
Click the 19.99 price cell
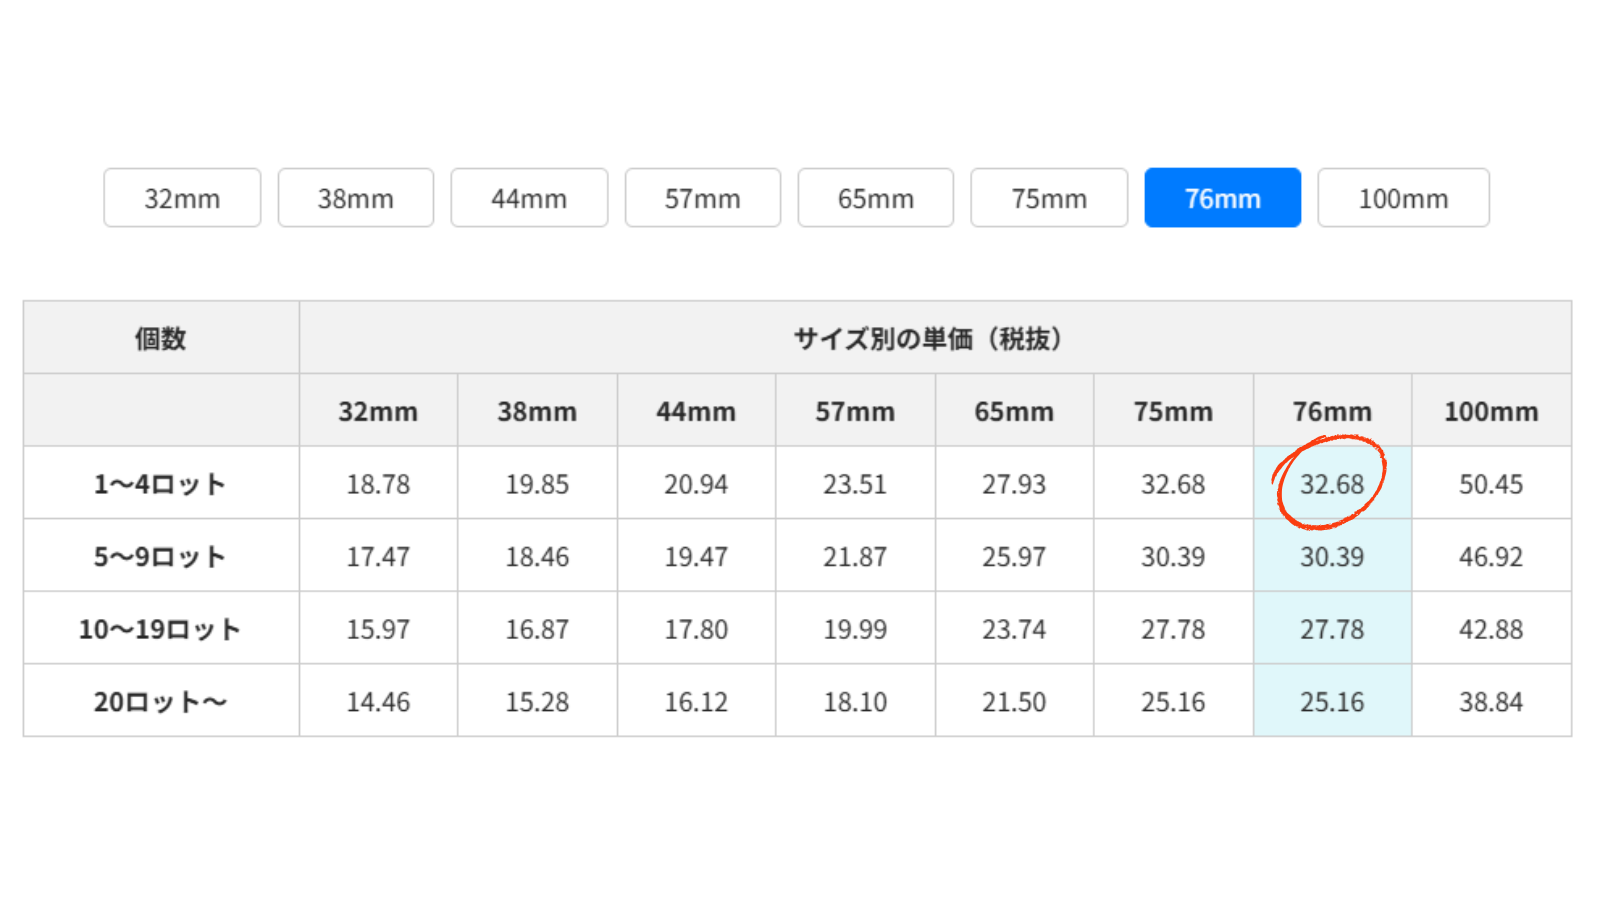coord(855,629)
